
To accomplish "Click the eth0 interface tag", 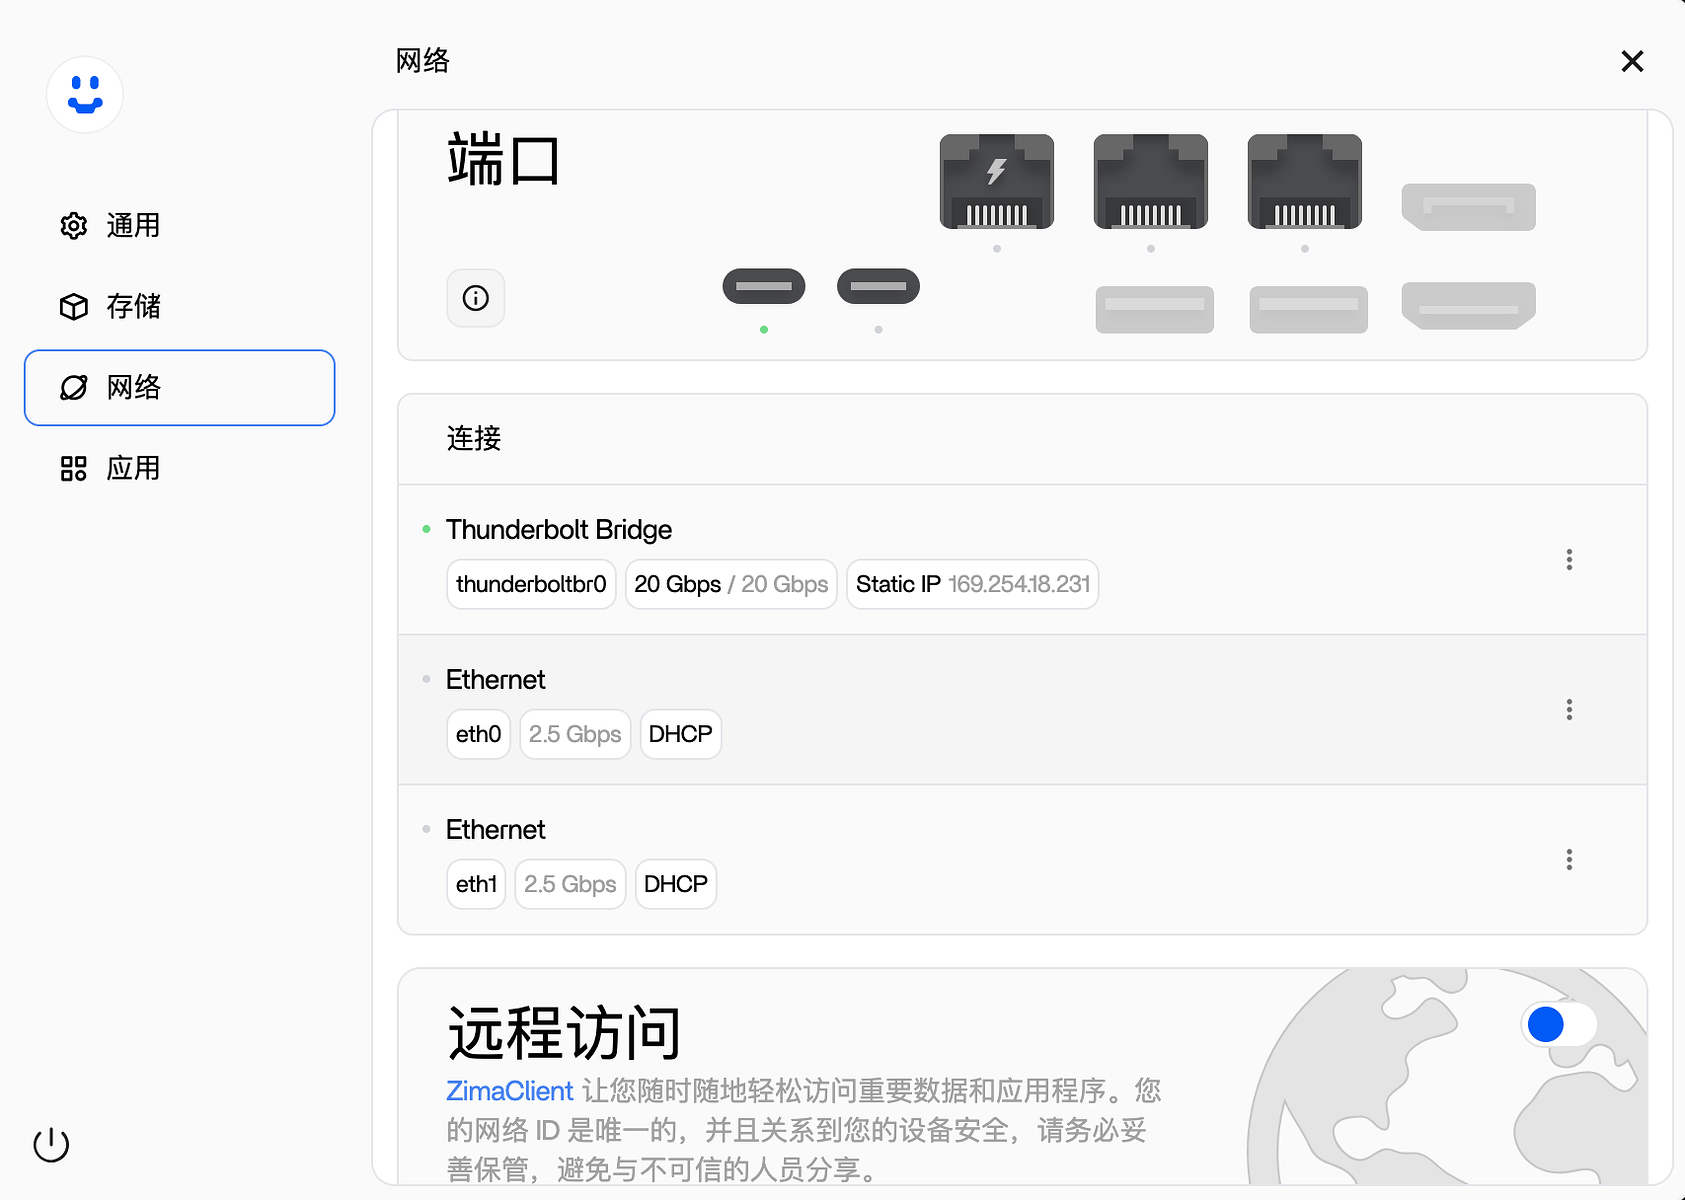I will (x=478, y=734).
